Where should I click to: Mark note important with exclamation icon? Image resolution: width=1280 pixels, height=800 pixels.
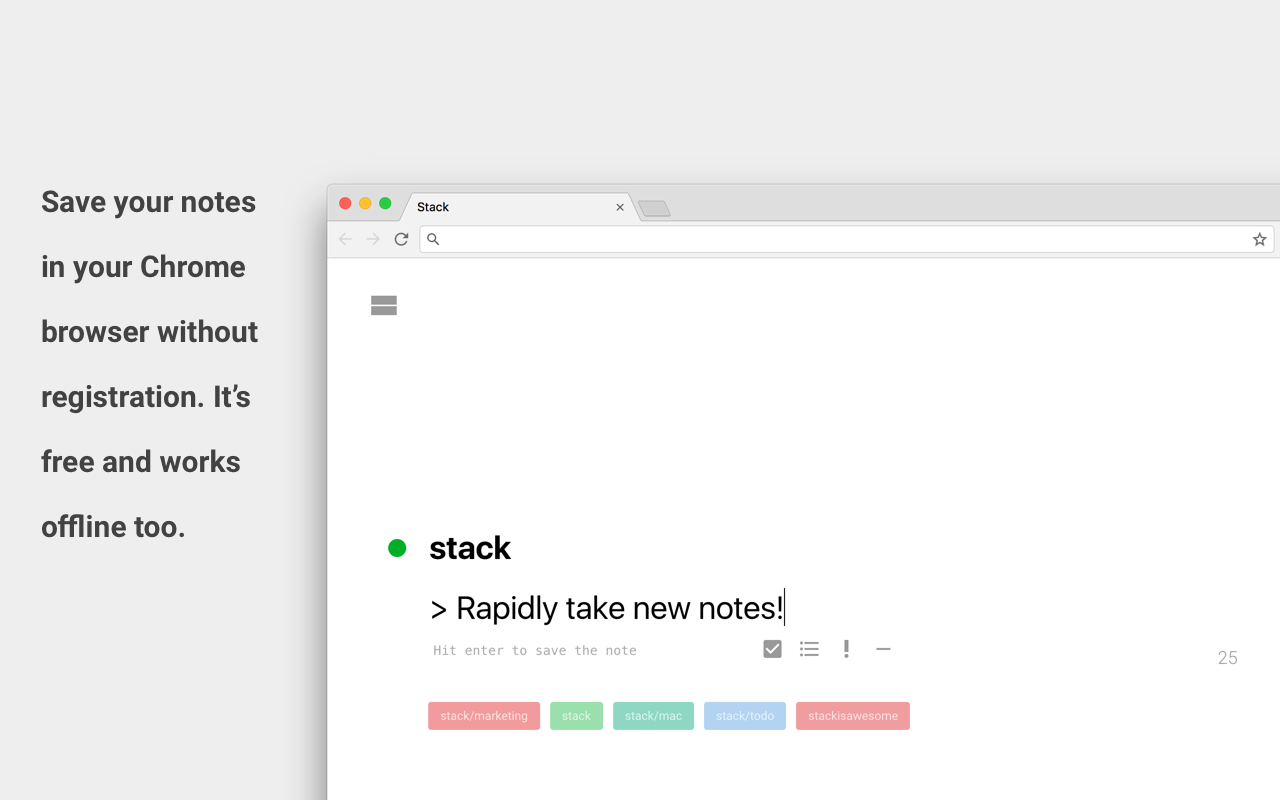[x=846, y=649]
